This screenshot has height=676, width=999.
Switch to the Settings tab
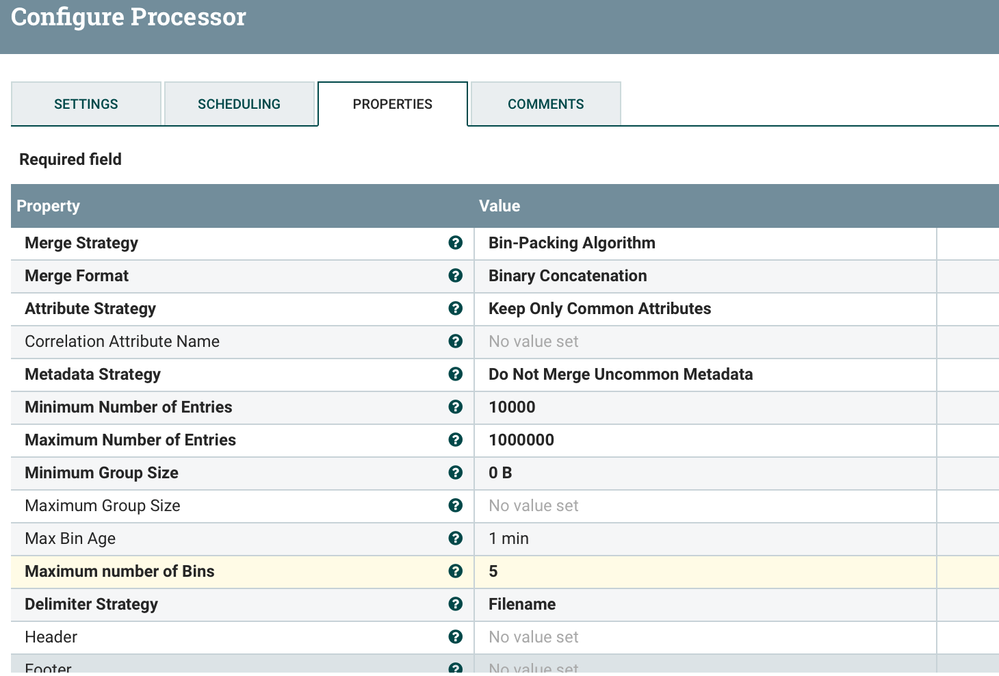tap(86, 104)
